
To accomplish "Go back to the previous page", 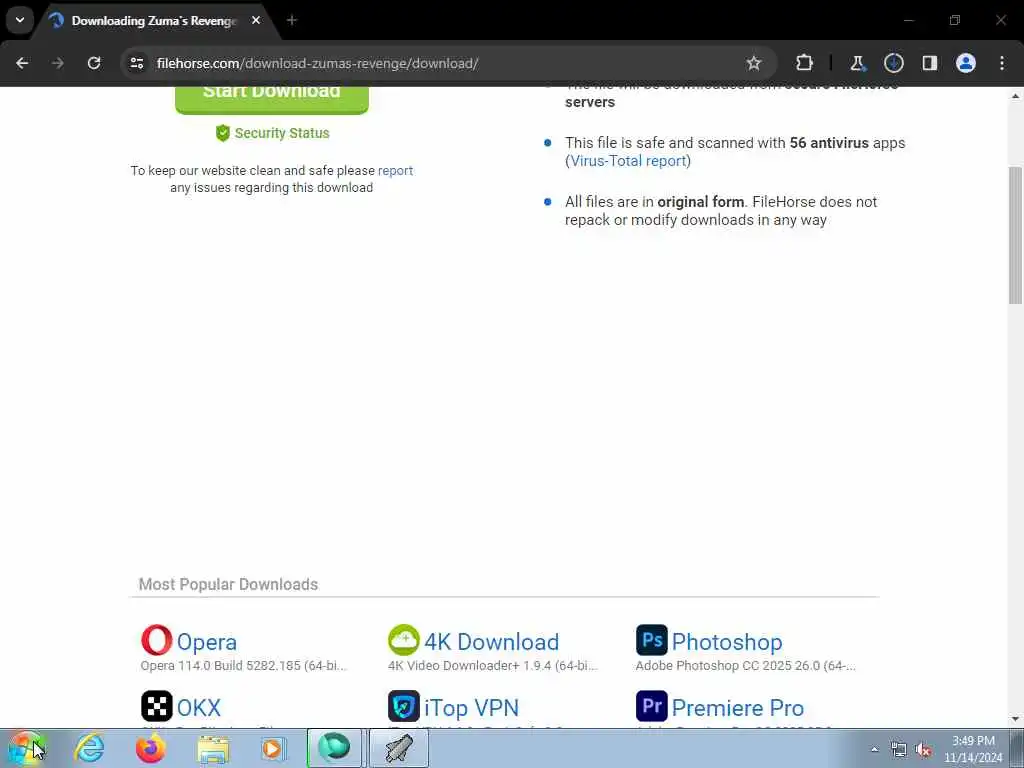I will 22,63.
